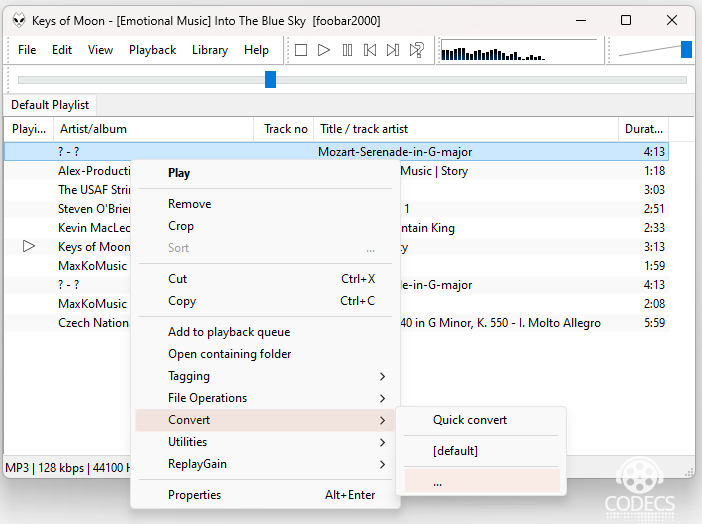Image resolution: width=702 pixels, height=524 pixels.
Task: Minimize the foobar2000 window
Action: coord(581,21)
